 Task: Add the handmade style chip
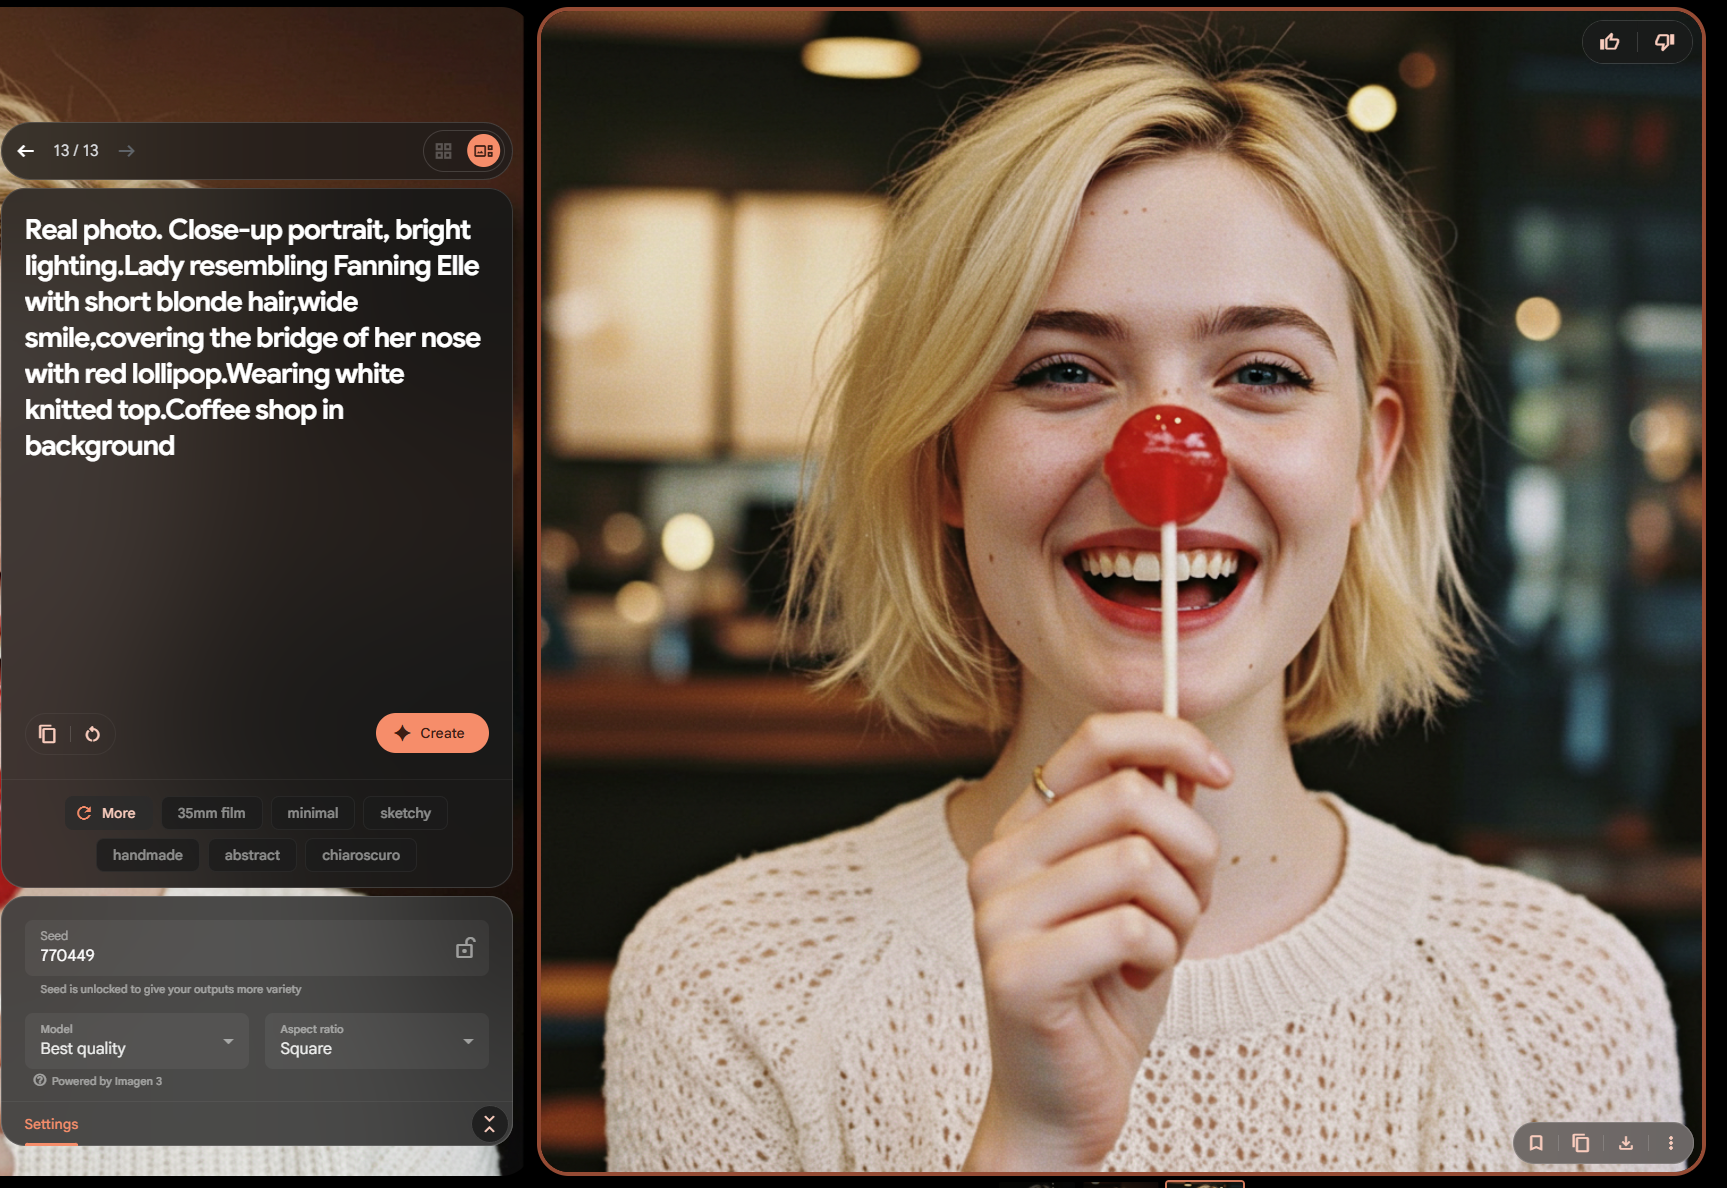point(148,855)
